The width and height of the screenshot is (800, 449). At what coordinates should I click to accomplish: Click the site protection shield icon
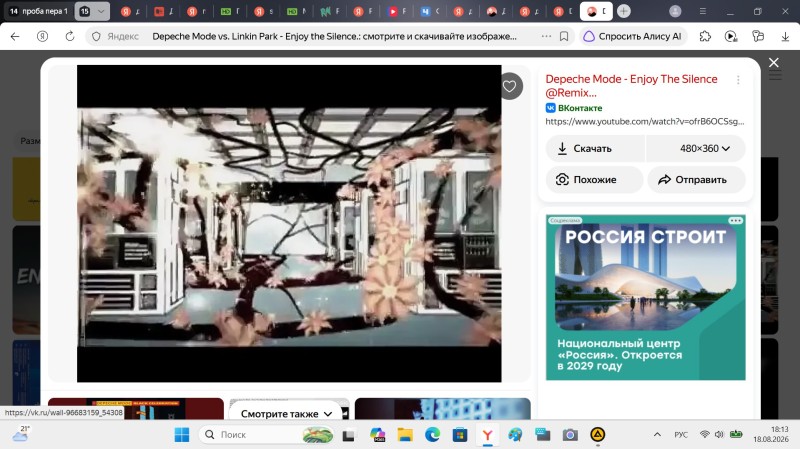tap(96, 36)
